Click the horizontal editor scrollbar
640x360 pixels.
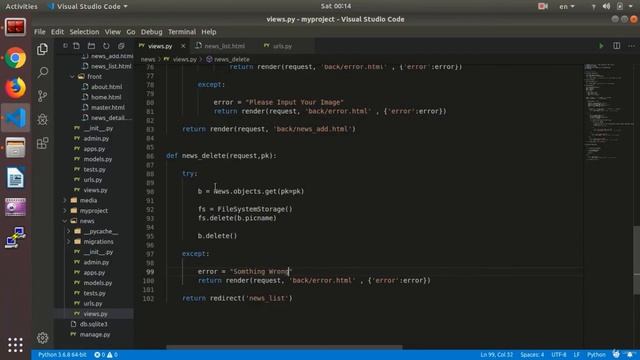pos(284,347)
